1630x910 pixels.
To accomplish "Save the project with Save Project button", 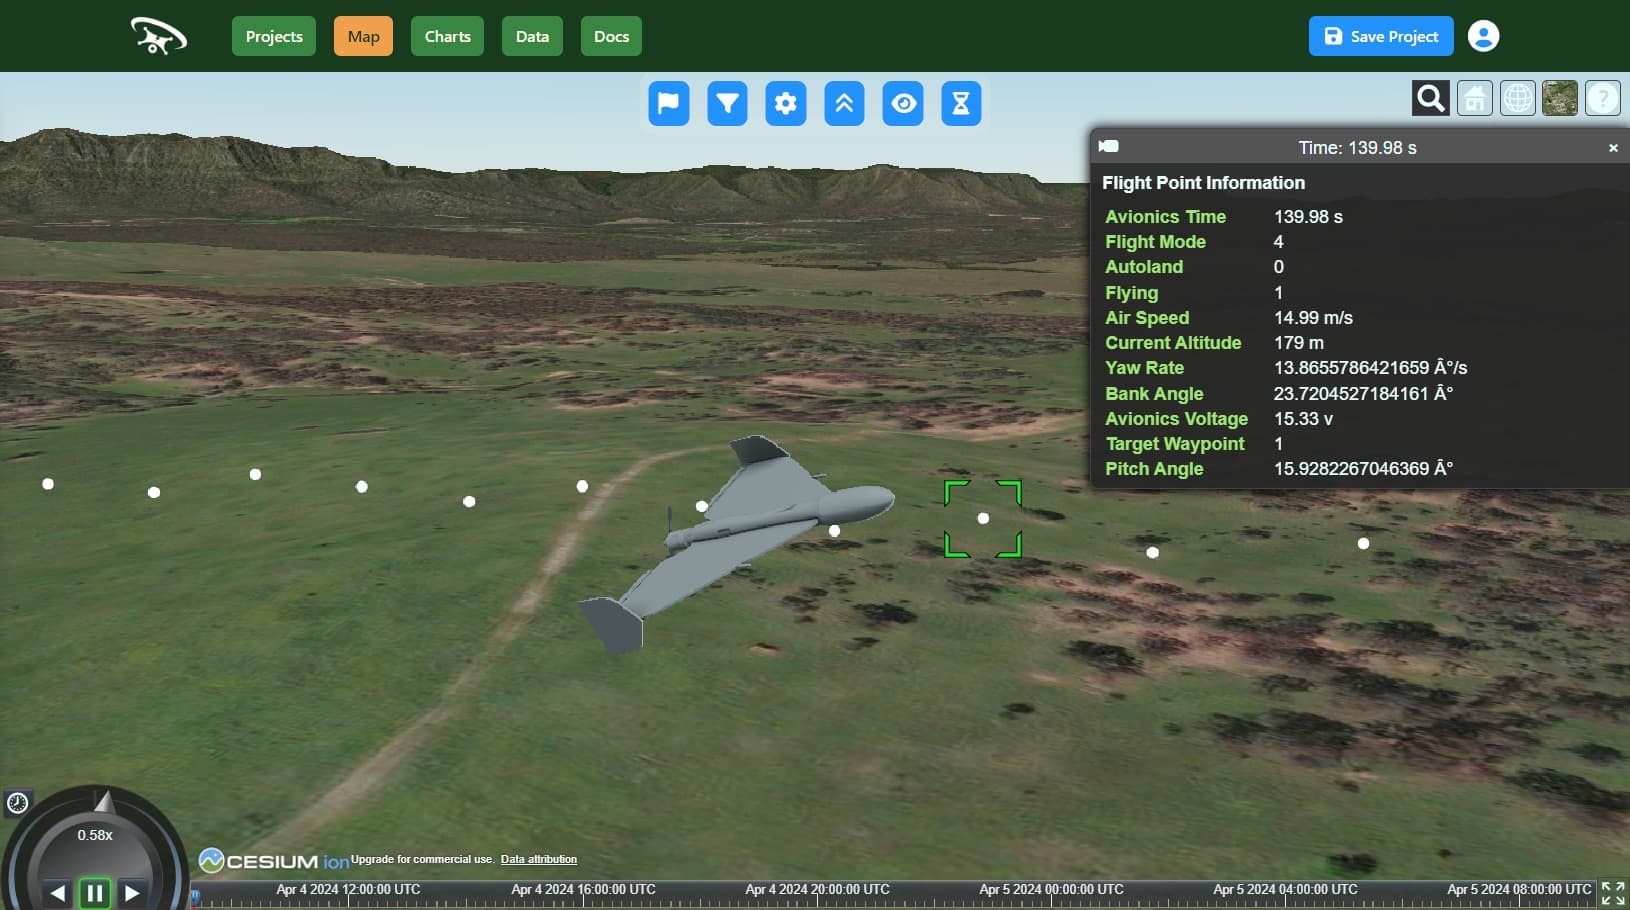I will 1381,36.
